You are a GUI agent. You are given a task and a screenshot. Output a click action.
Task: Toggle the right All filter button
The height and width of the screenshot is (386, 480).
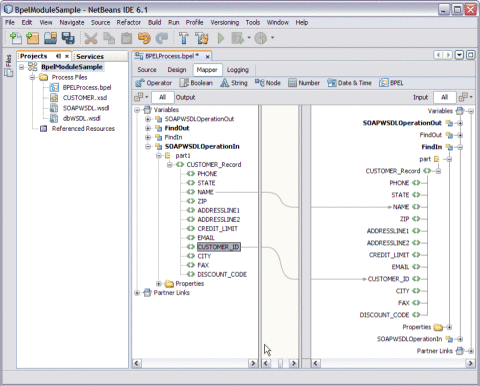click(x=444, y=97)
